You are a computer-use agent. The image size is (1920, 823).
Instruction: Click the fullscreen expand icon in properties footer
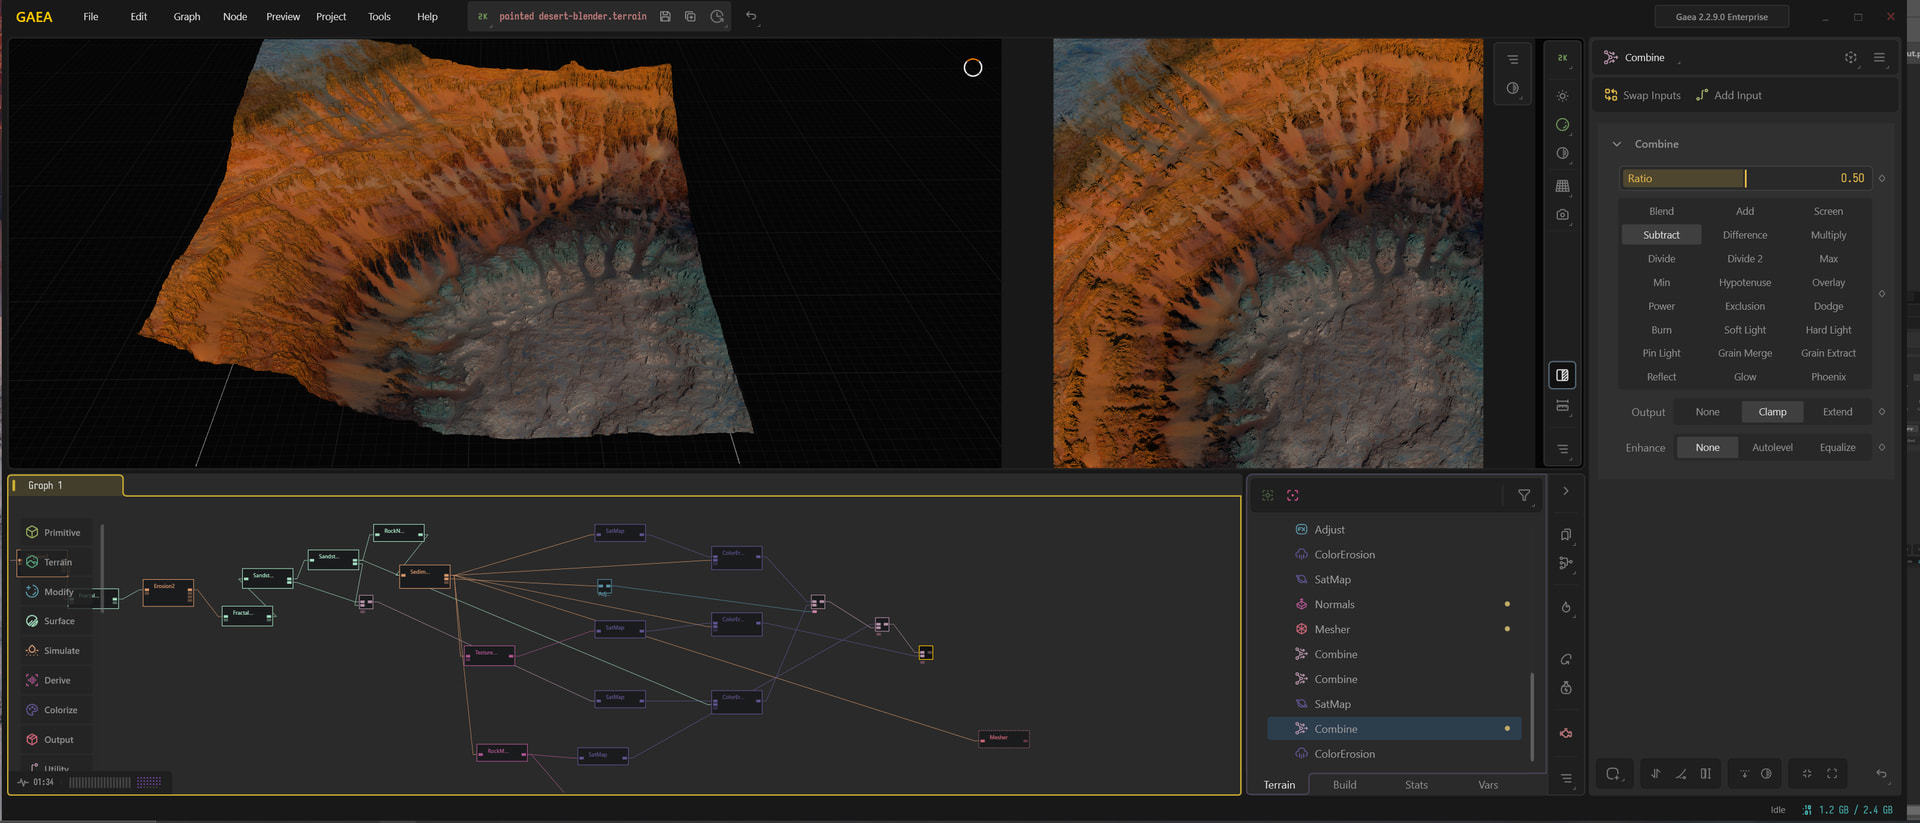click(x=1832, y=774)
